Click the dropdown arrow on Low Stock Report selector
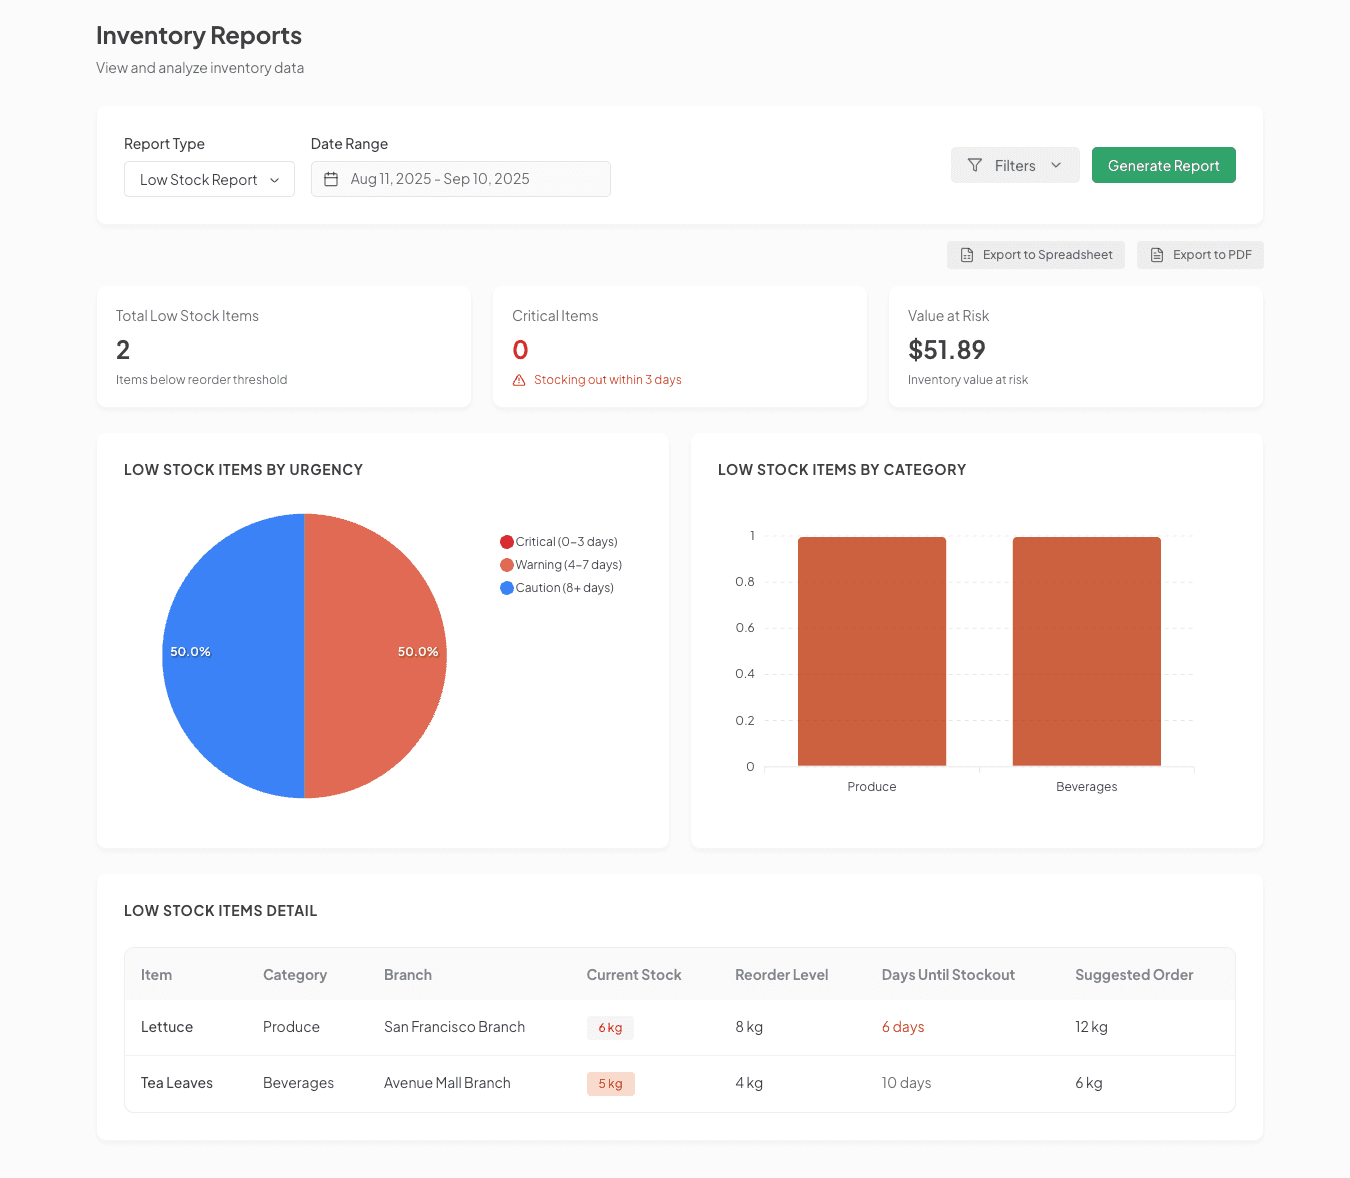The image size is (1350, 1178). coord(274,180)
